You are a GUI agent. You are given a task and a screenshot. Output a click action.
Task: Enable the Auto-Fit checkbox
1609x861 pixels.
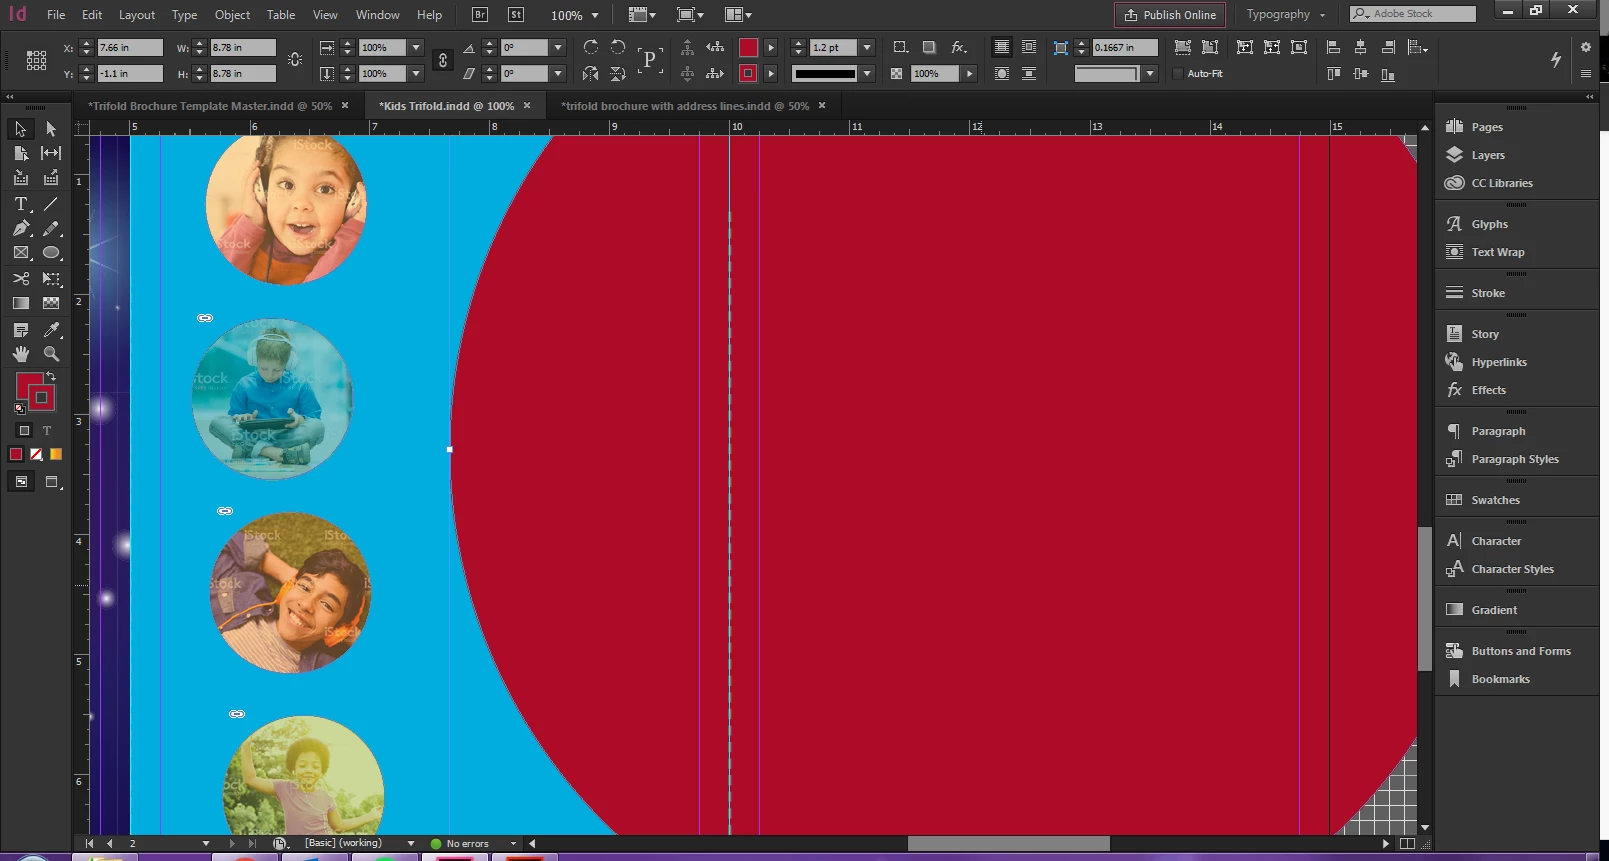pos(1178,74)
